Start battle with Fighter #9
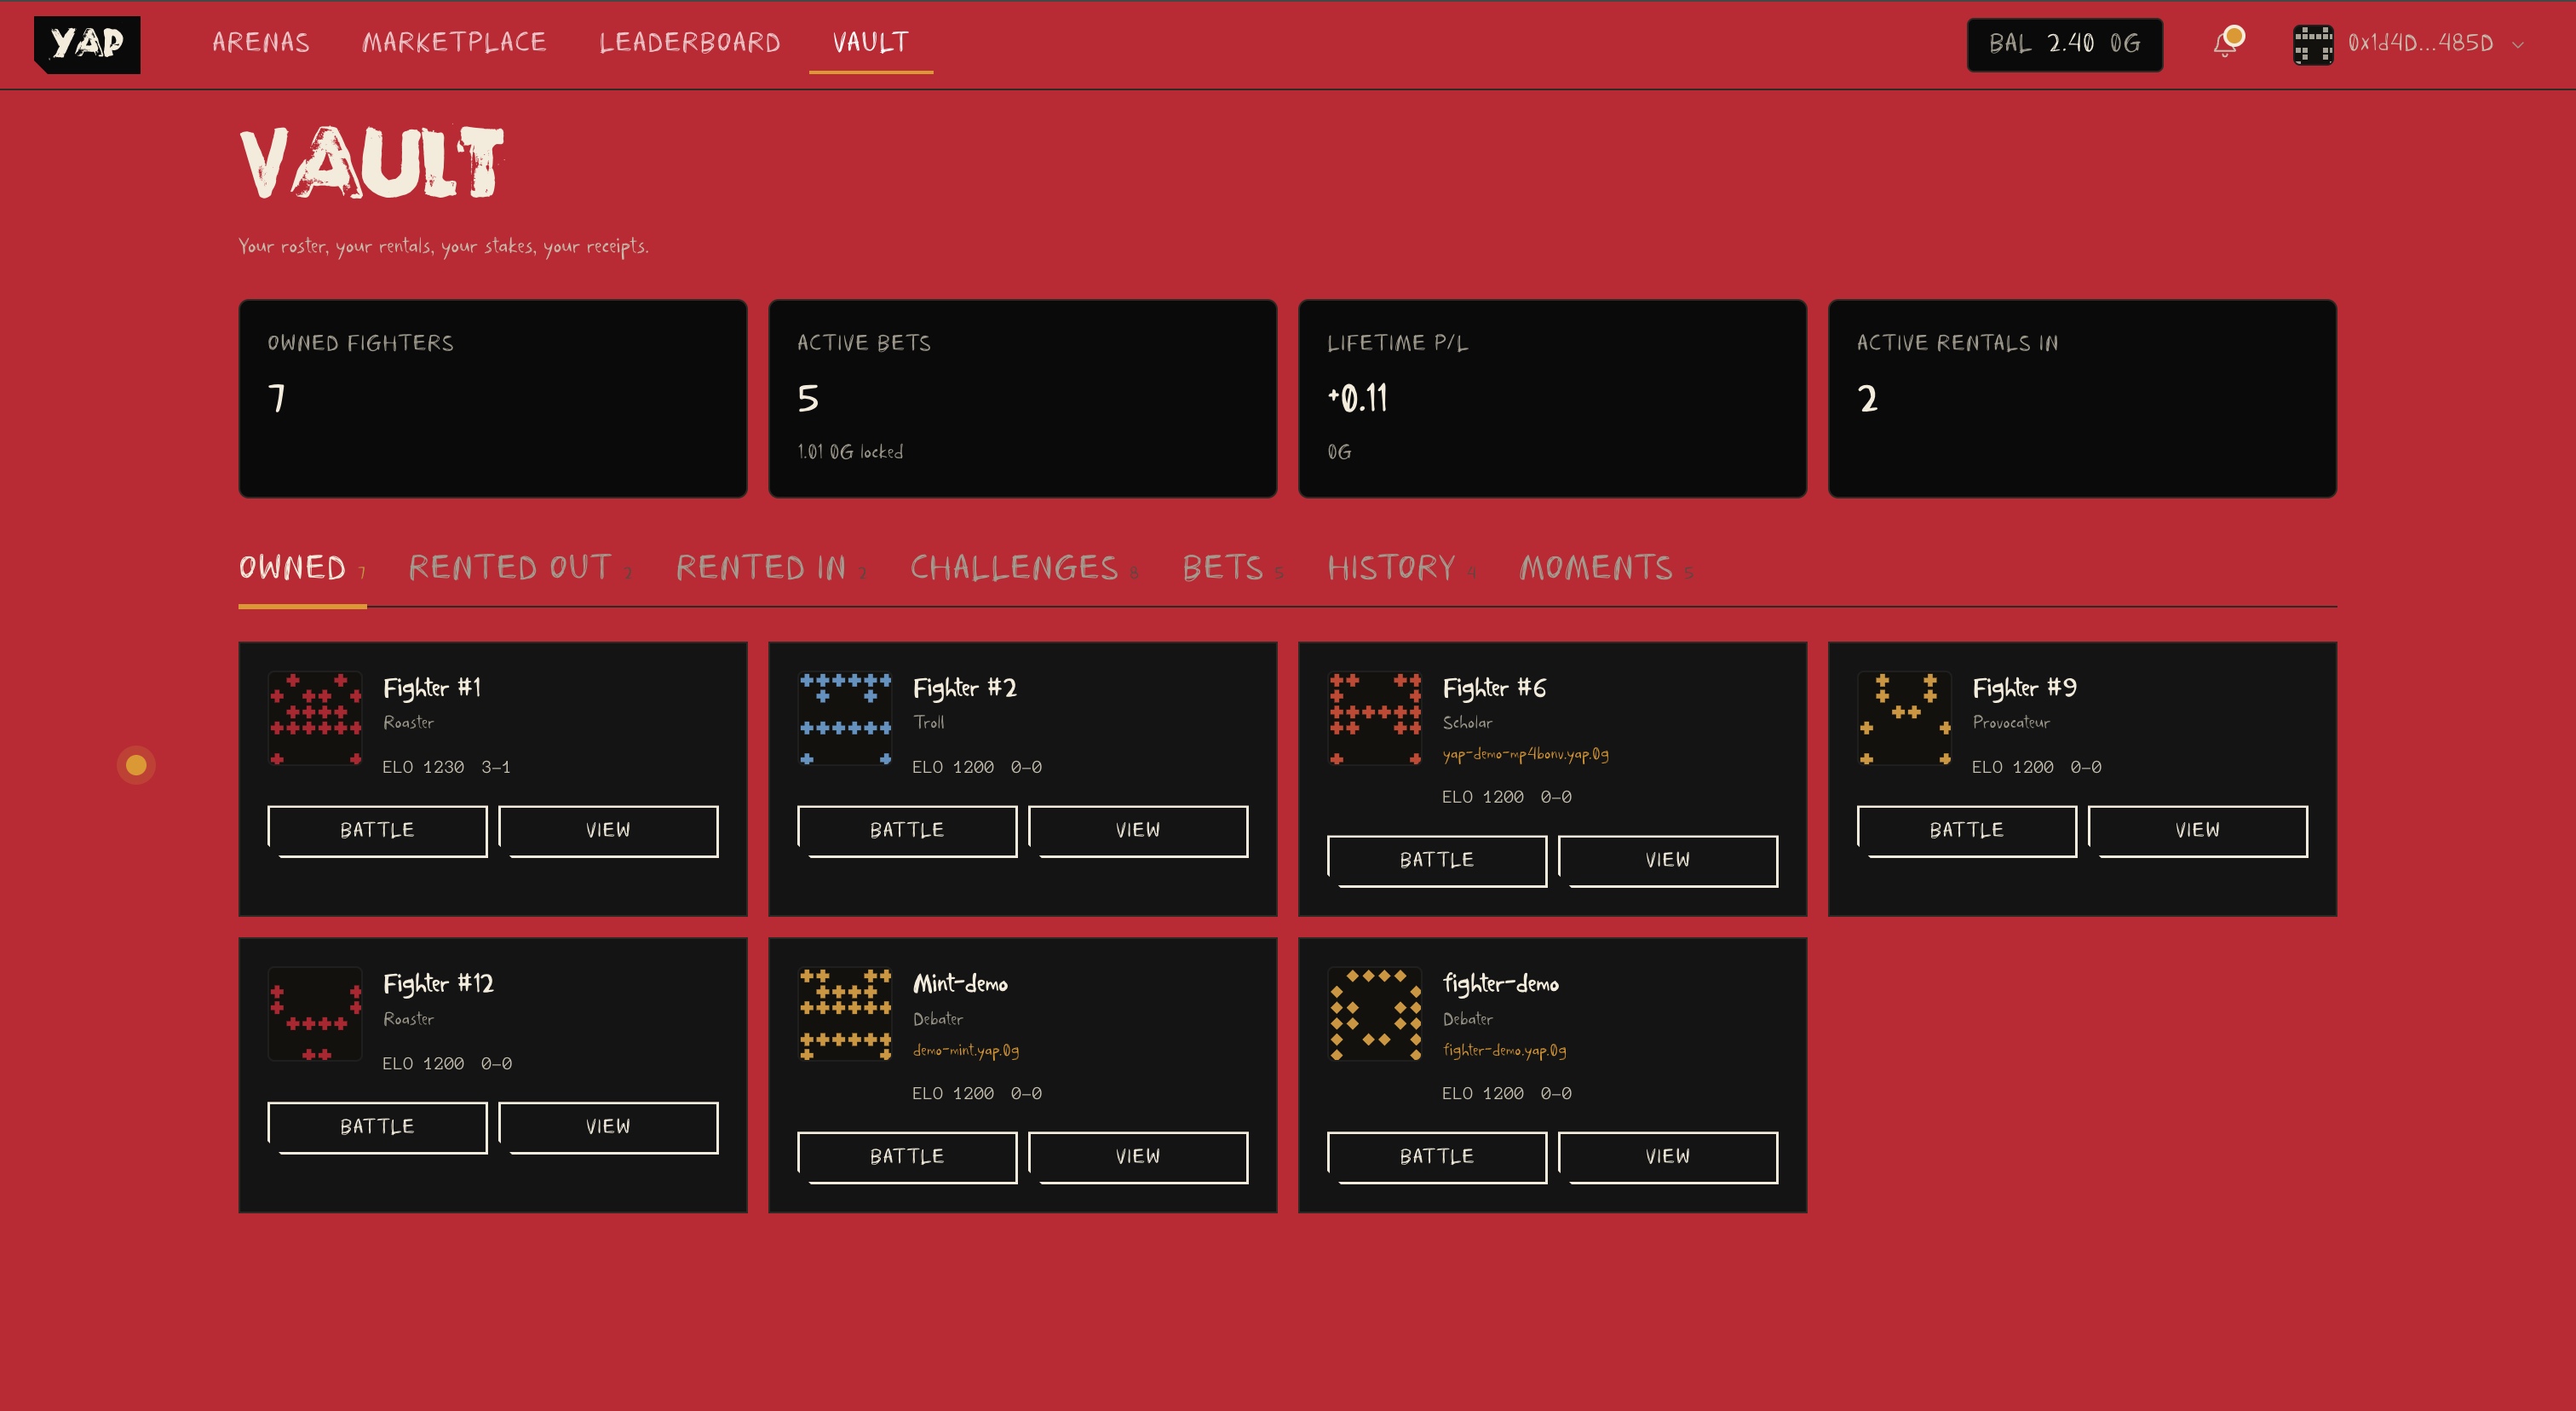The image size is (2576, 1411). click(1967, 831)
